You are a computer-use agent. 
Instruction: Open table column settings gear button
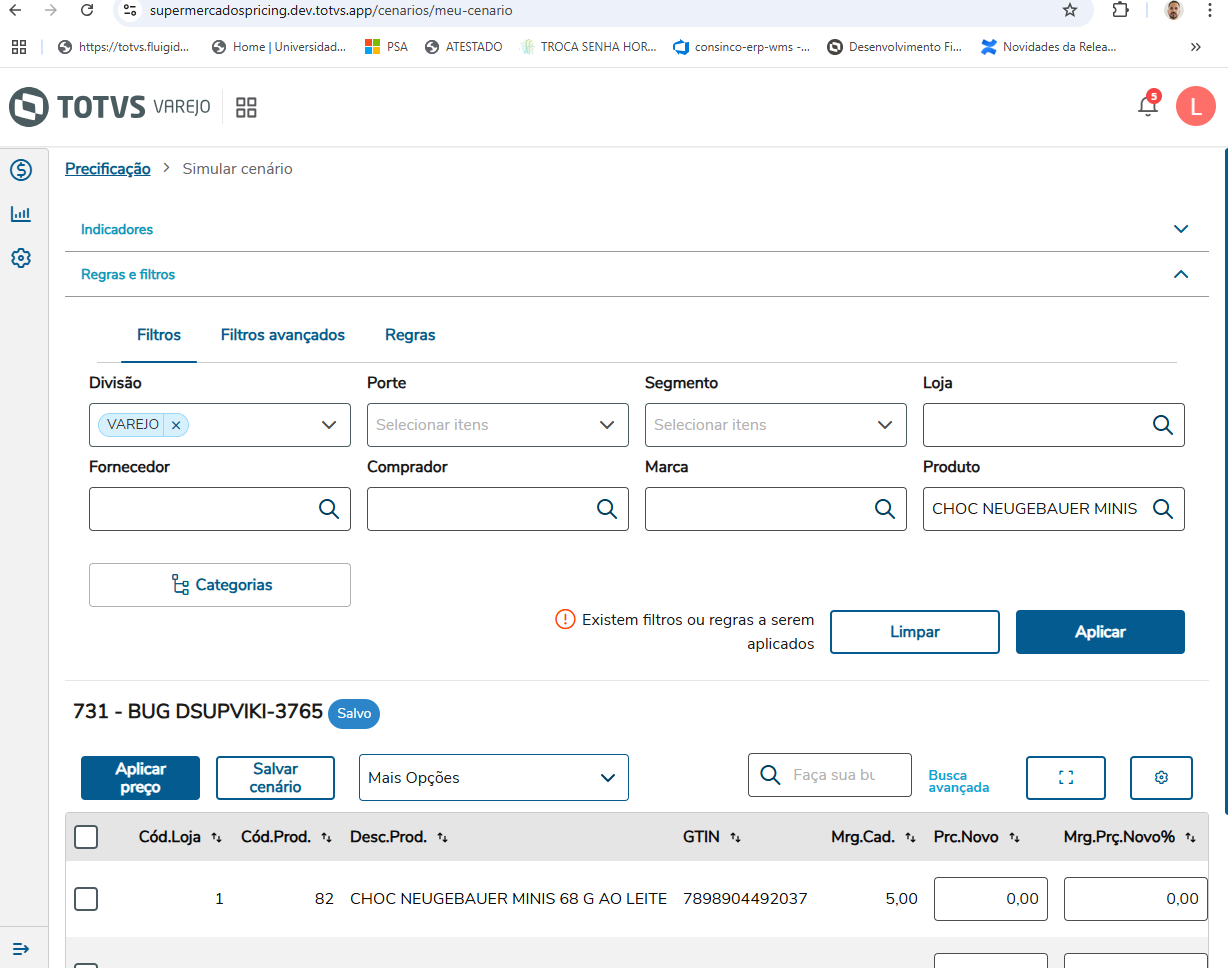(x=1161, y=778)
